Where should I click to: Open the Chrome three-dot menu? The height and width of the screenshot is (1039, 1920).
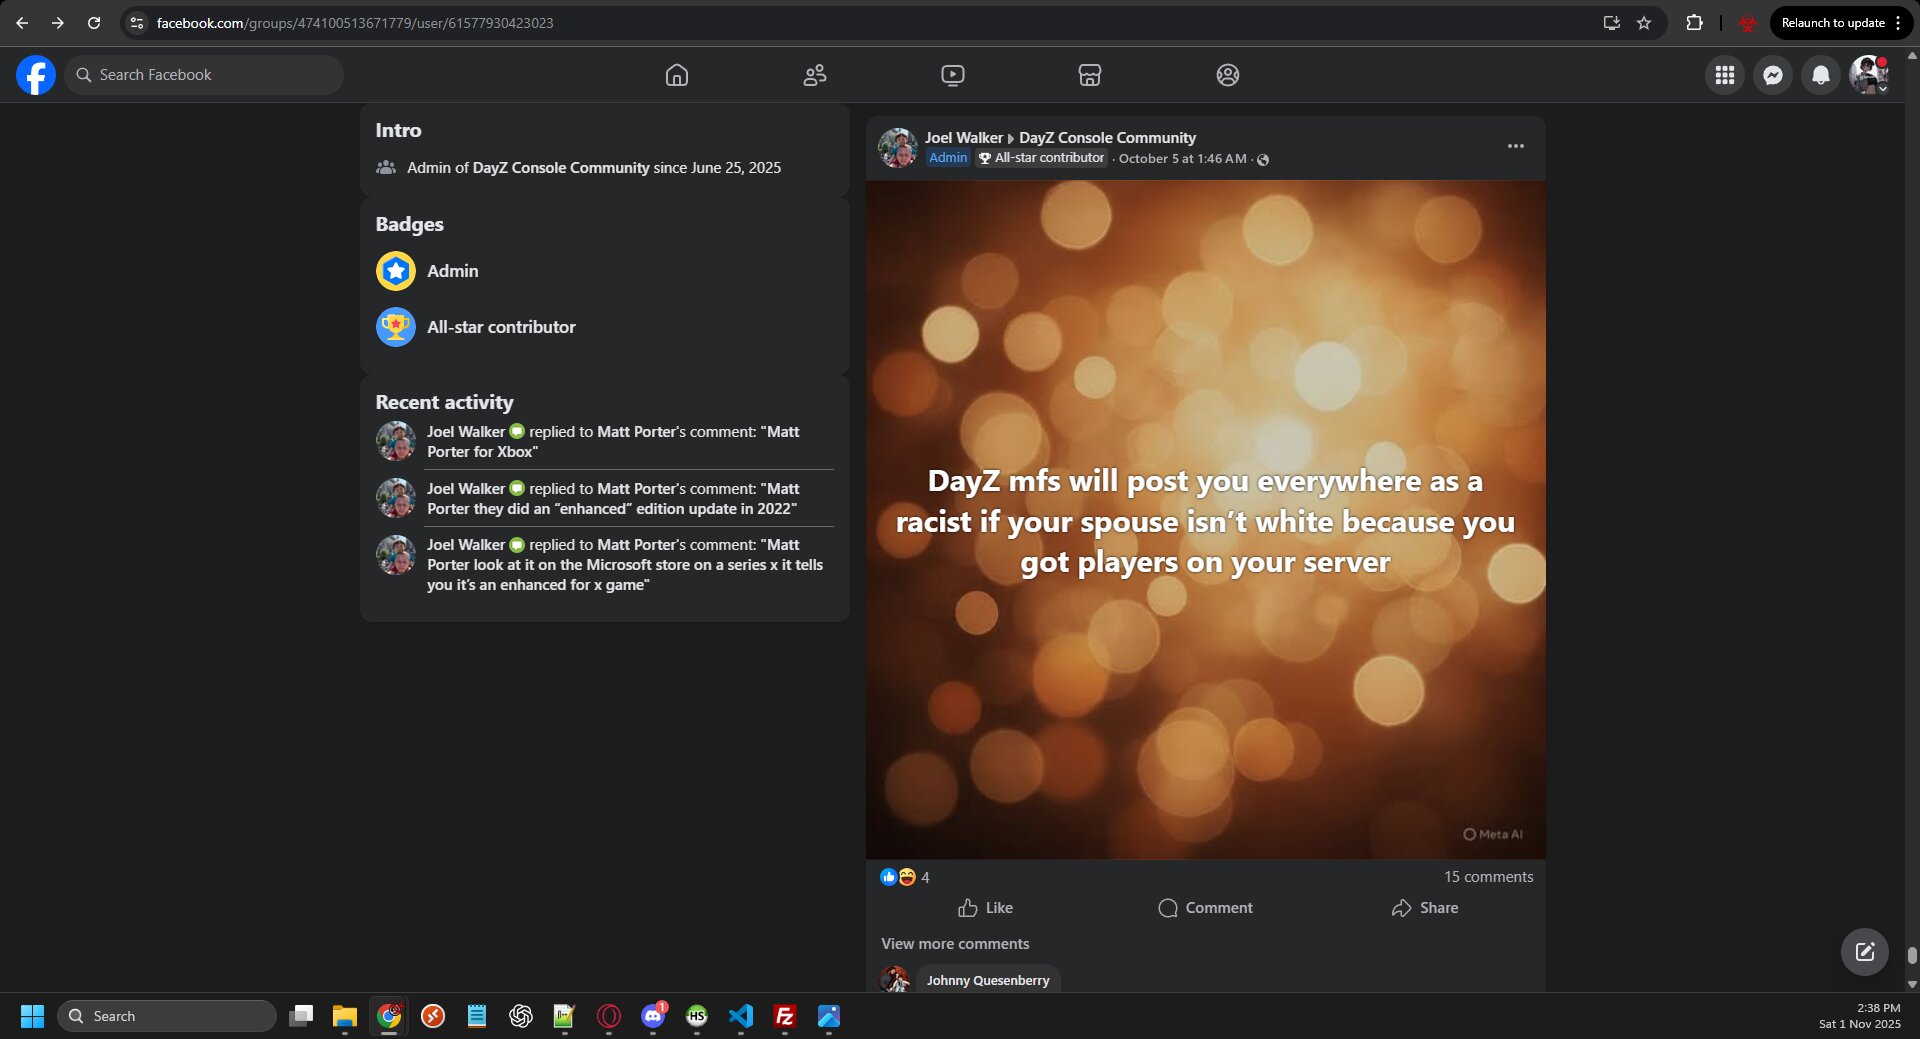tap(1898, 23)
